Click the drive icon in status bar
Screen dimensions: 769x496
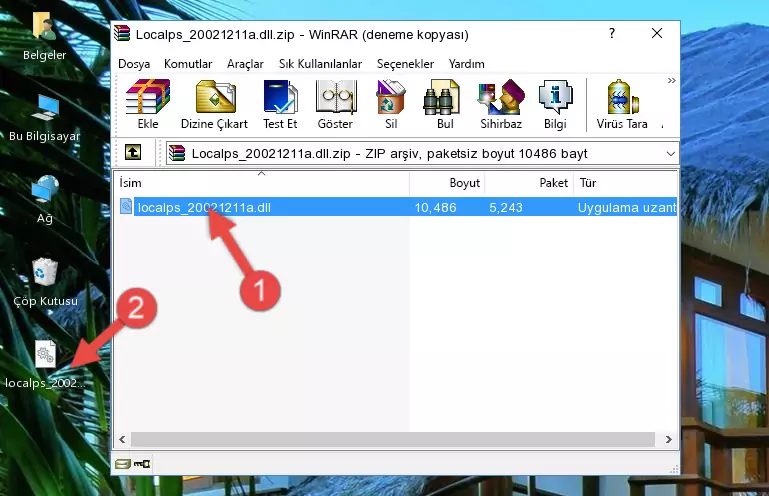(x=123, y=464)
